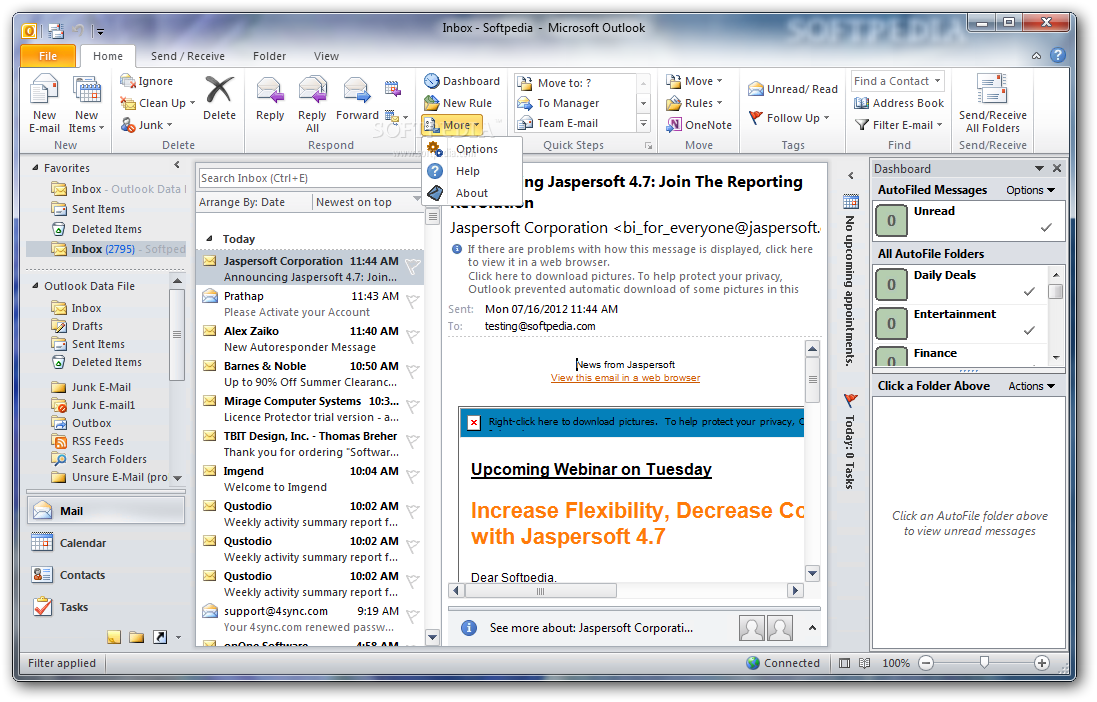Open Outlook Help question mark icon
Viewport: 1097px width, 702px height.
tap(1058, 55)
